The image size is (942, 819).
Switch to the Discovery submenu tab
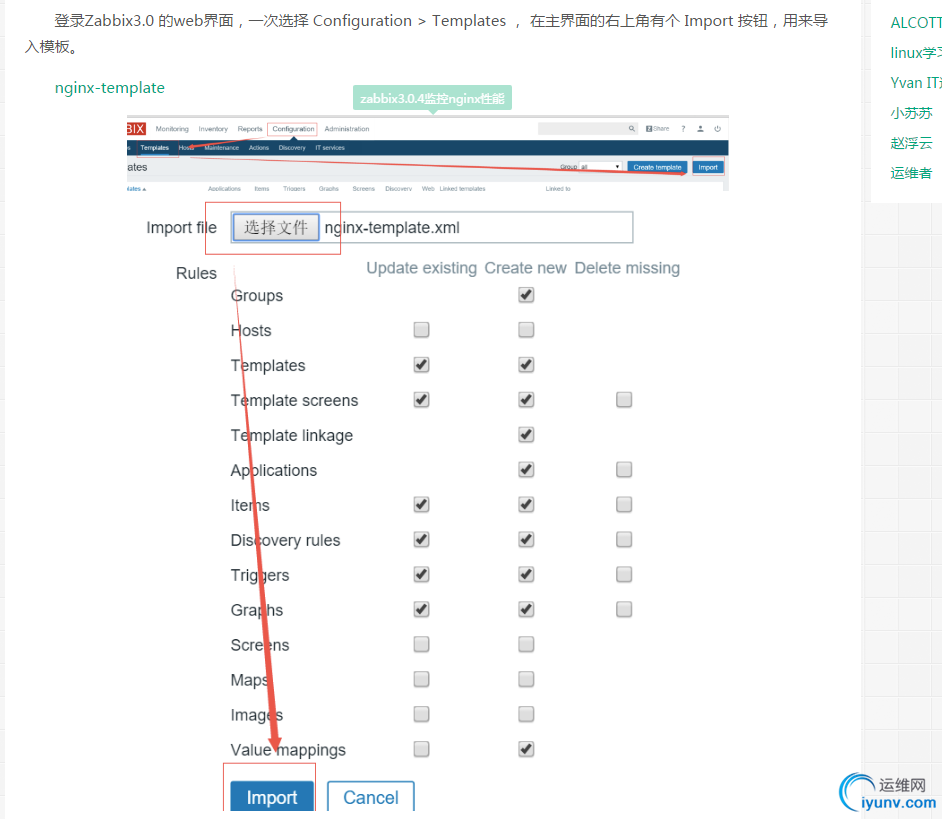pyautogui.click(x=292, y=148)
